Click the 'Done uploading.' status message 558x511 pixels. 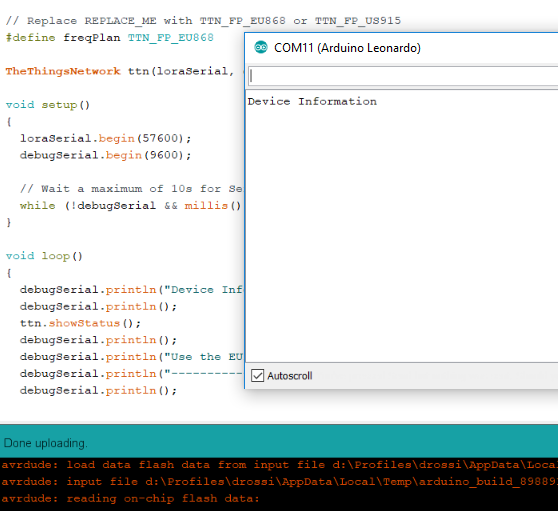tap(45, 443)
